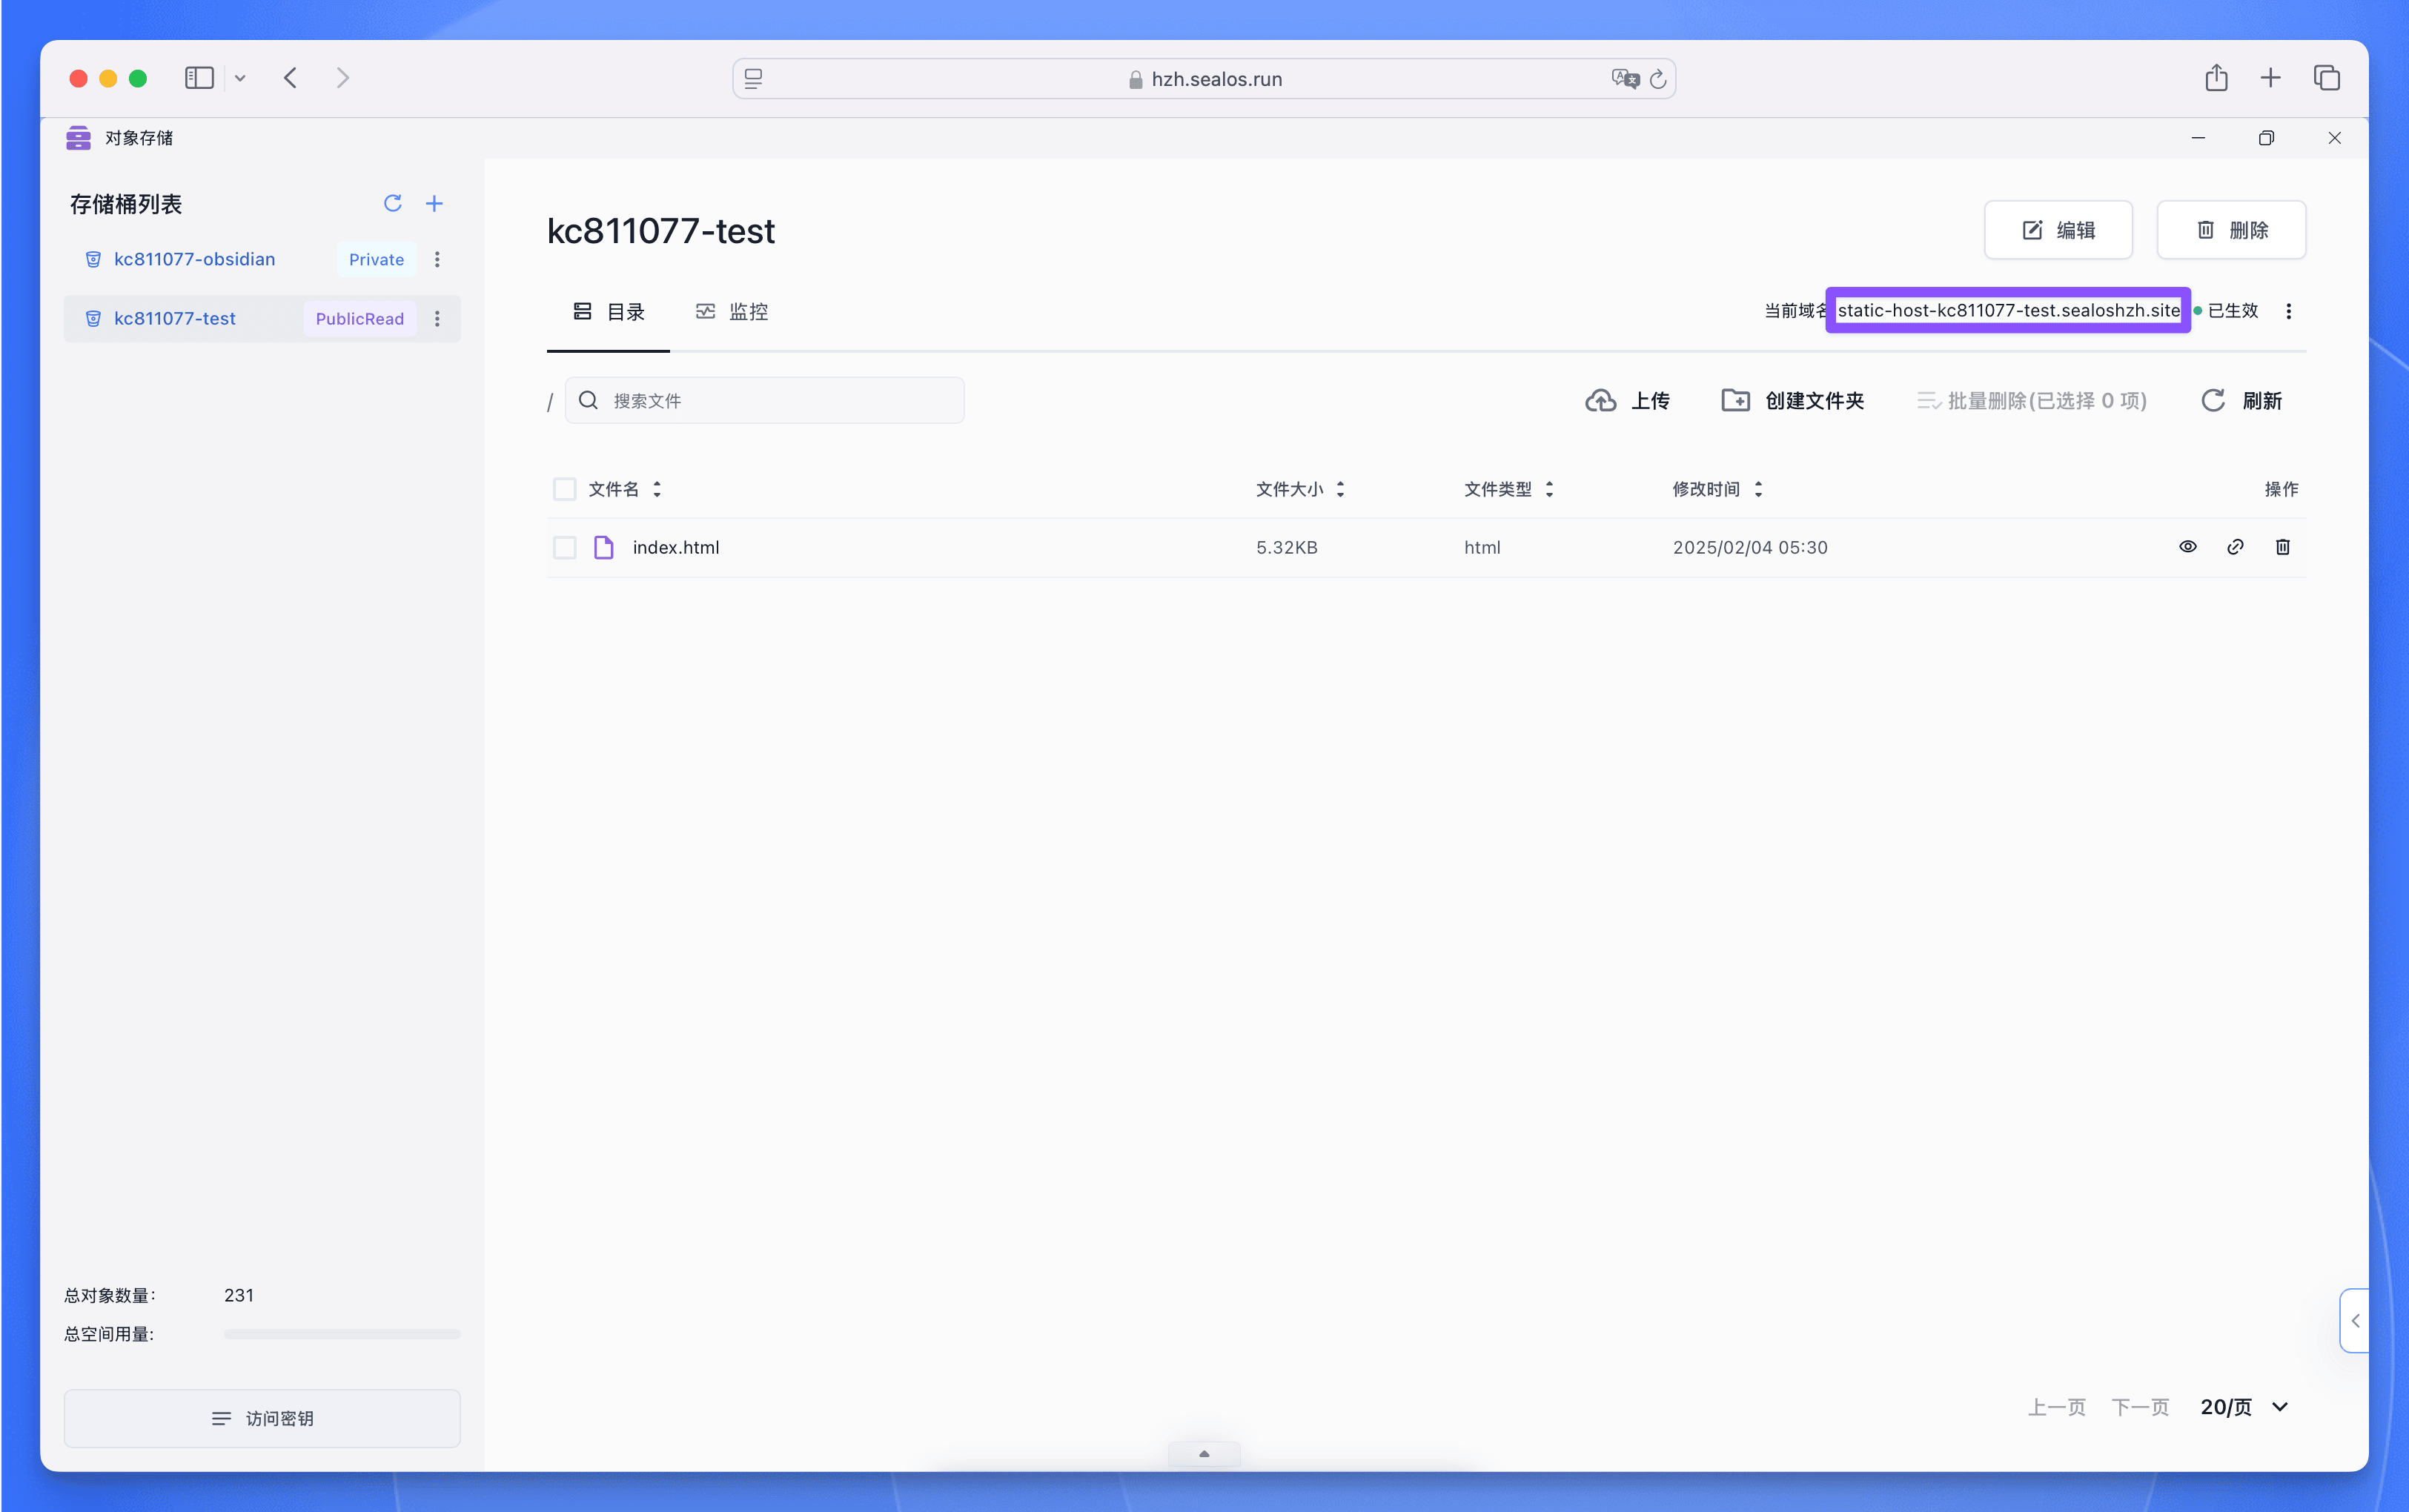Image resolution: width=2409 pixels, height=1512 pixels.
Task: Click the 已生效 status label
Action: (x=2232, y=311)
